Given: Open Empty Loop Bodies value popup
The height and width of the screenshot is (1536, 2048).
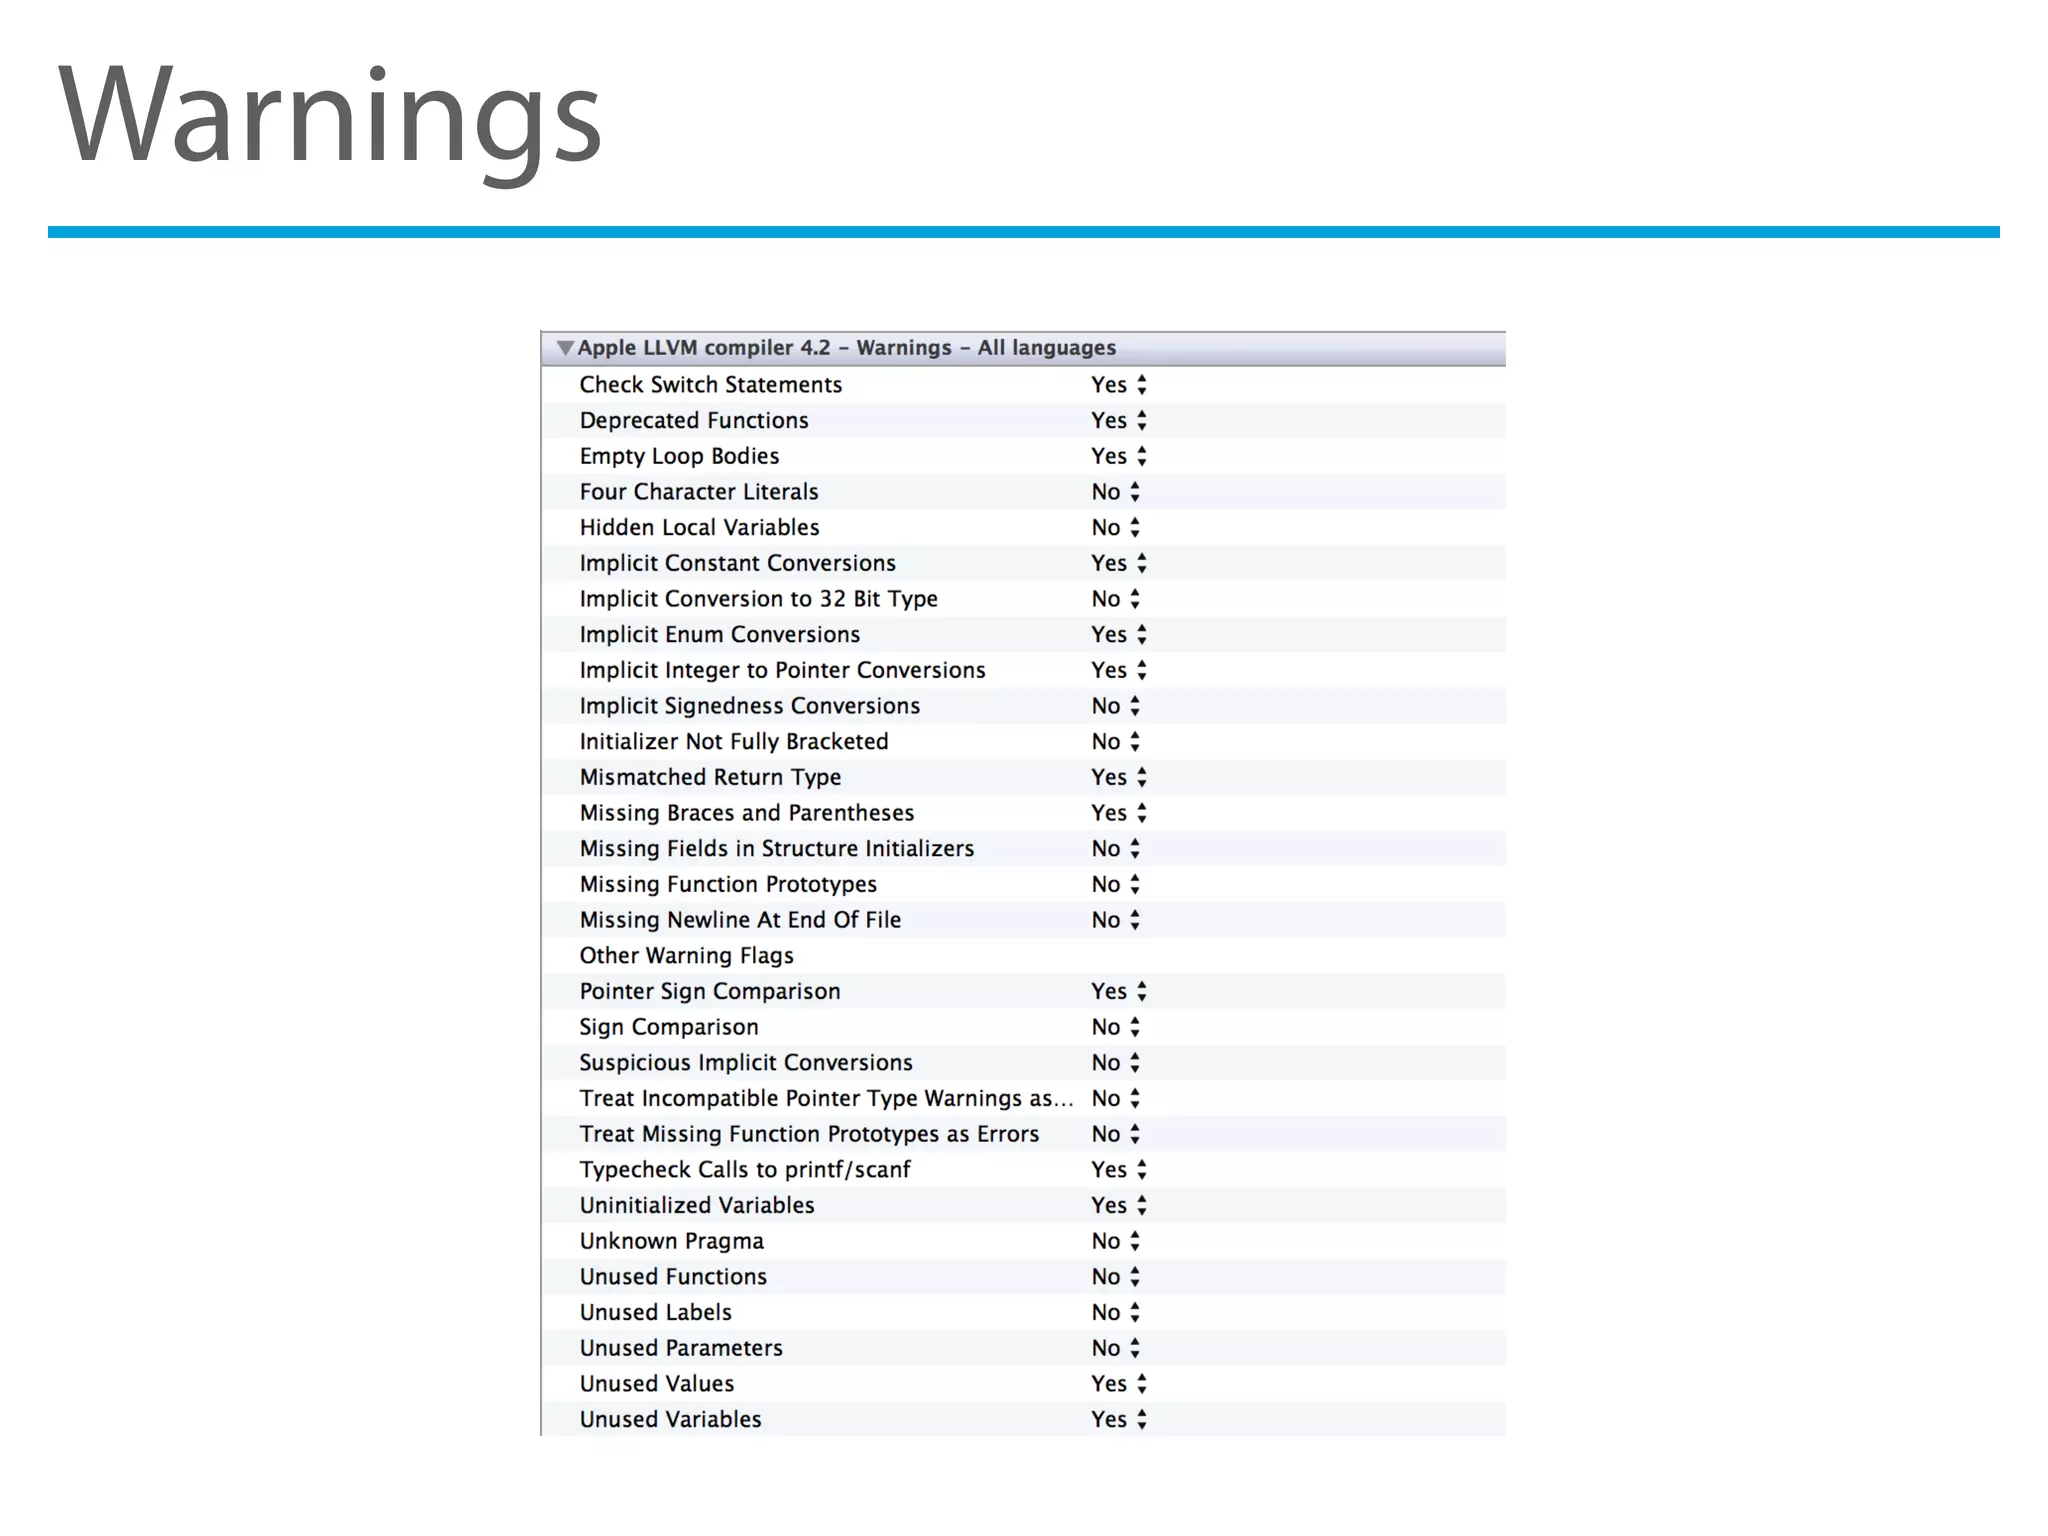Looking at the screenshot, I should pyautogui.click(x=1119, y=456).
